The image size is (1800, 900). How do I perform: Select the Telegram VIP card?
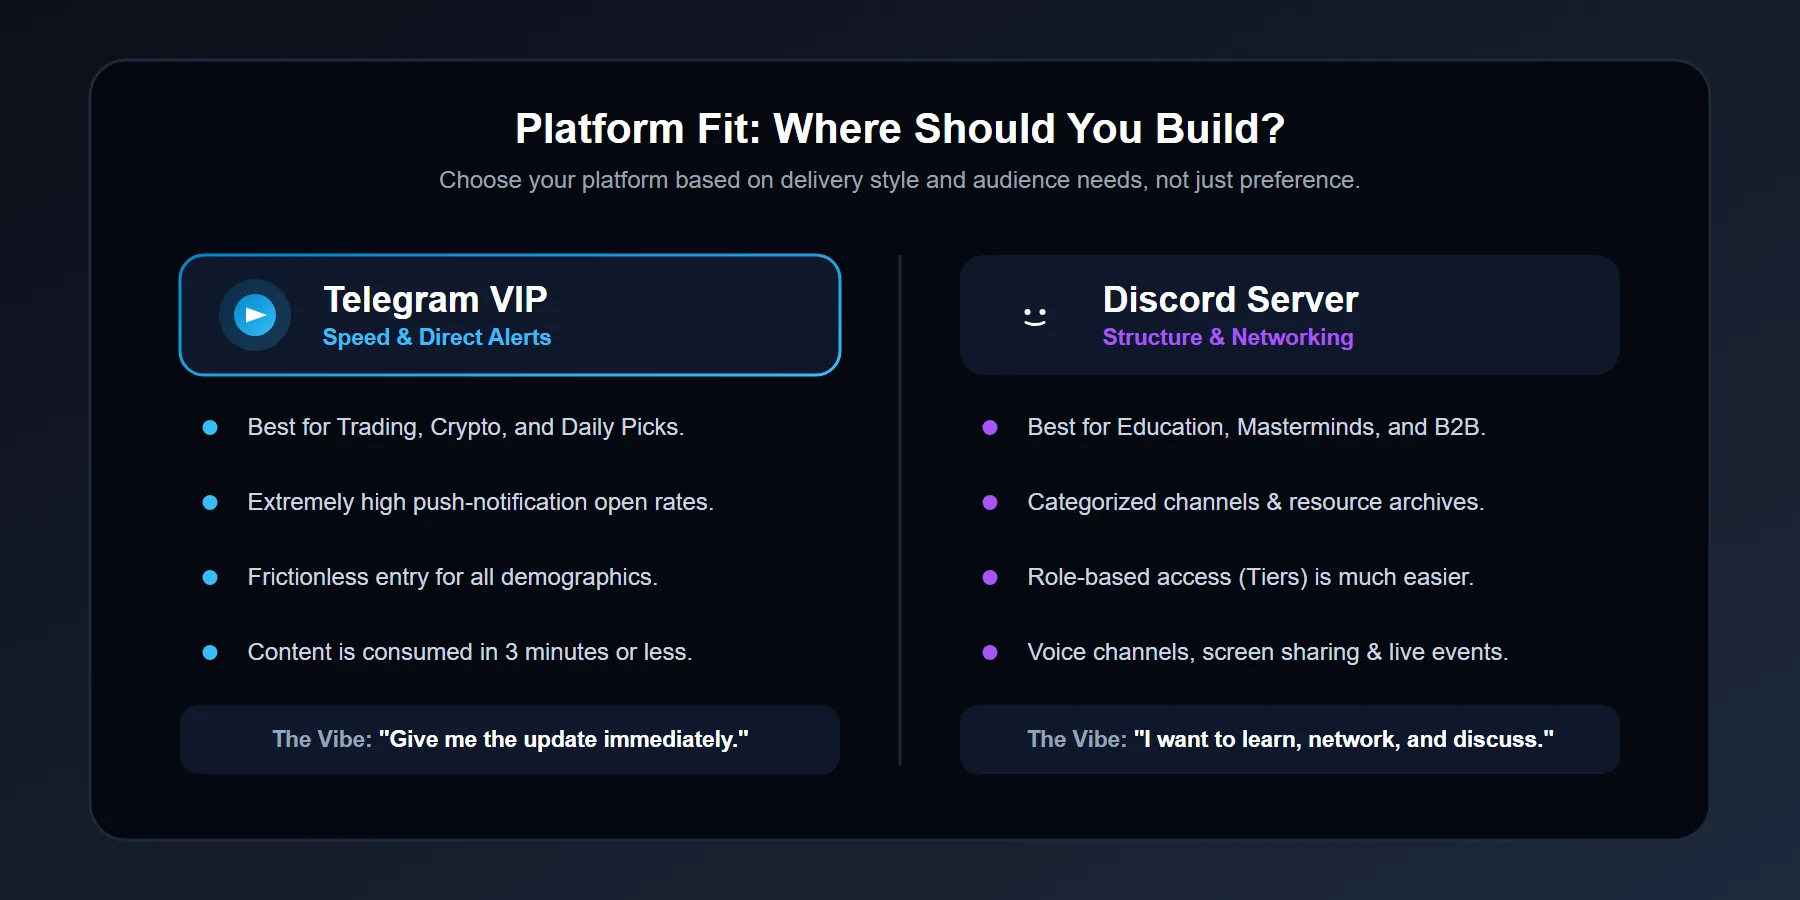[x=509, y=315]
